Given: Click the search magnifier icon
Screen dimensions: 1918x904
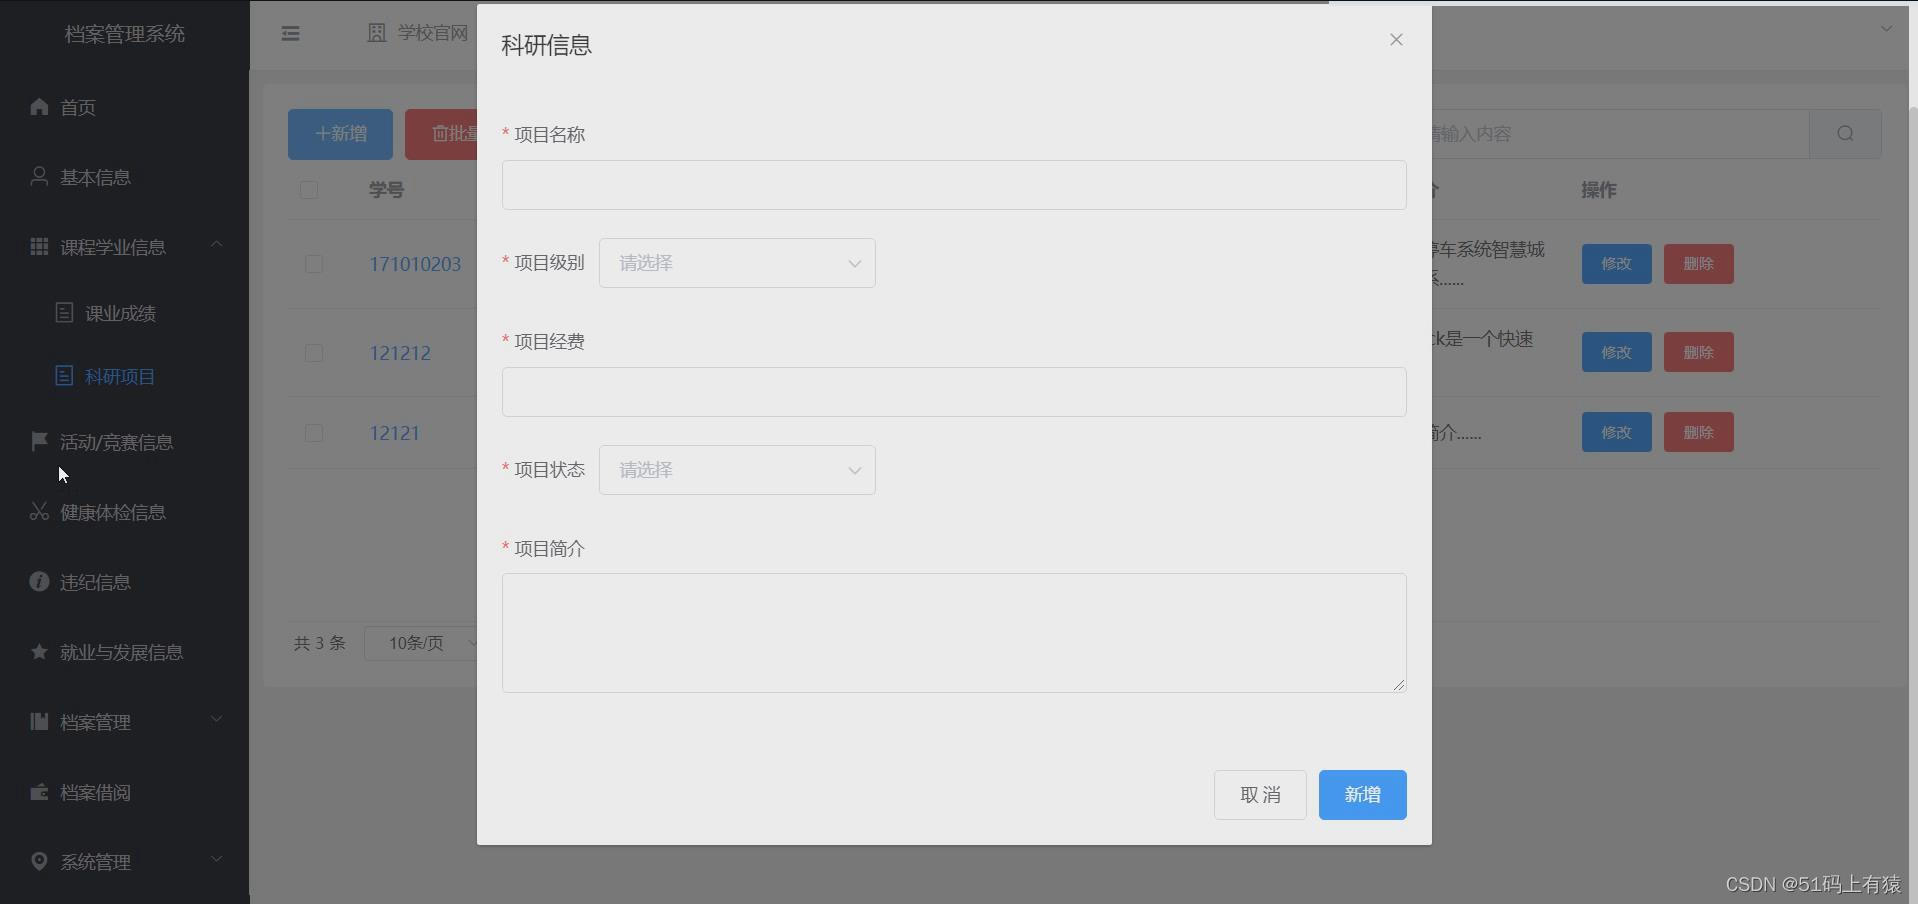Looking at the screenshot, I should coord(1845,133).
